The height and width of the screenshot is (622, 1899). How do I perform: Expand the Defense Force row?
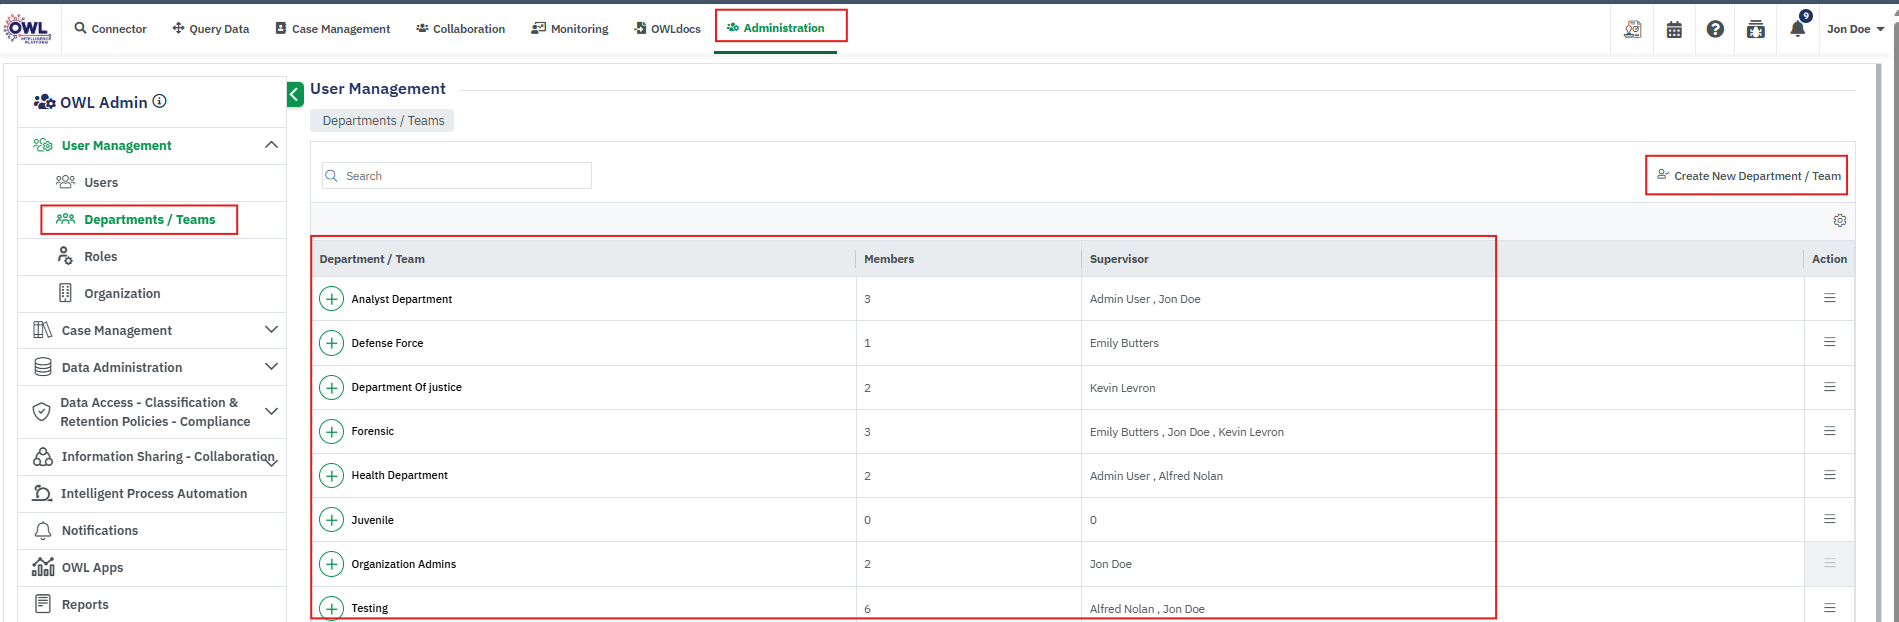coord(331,343)
